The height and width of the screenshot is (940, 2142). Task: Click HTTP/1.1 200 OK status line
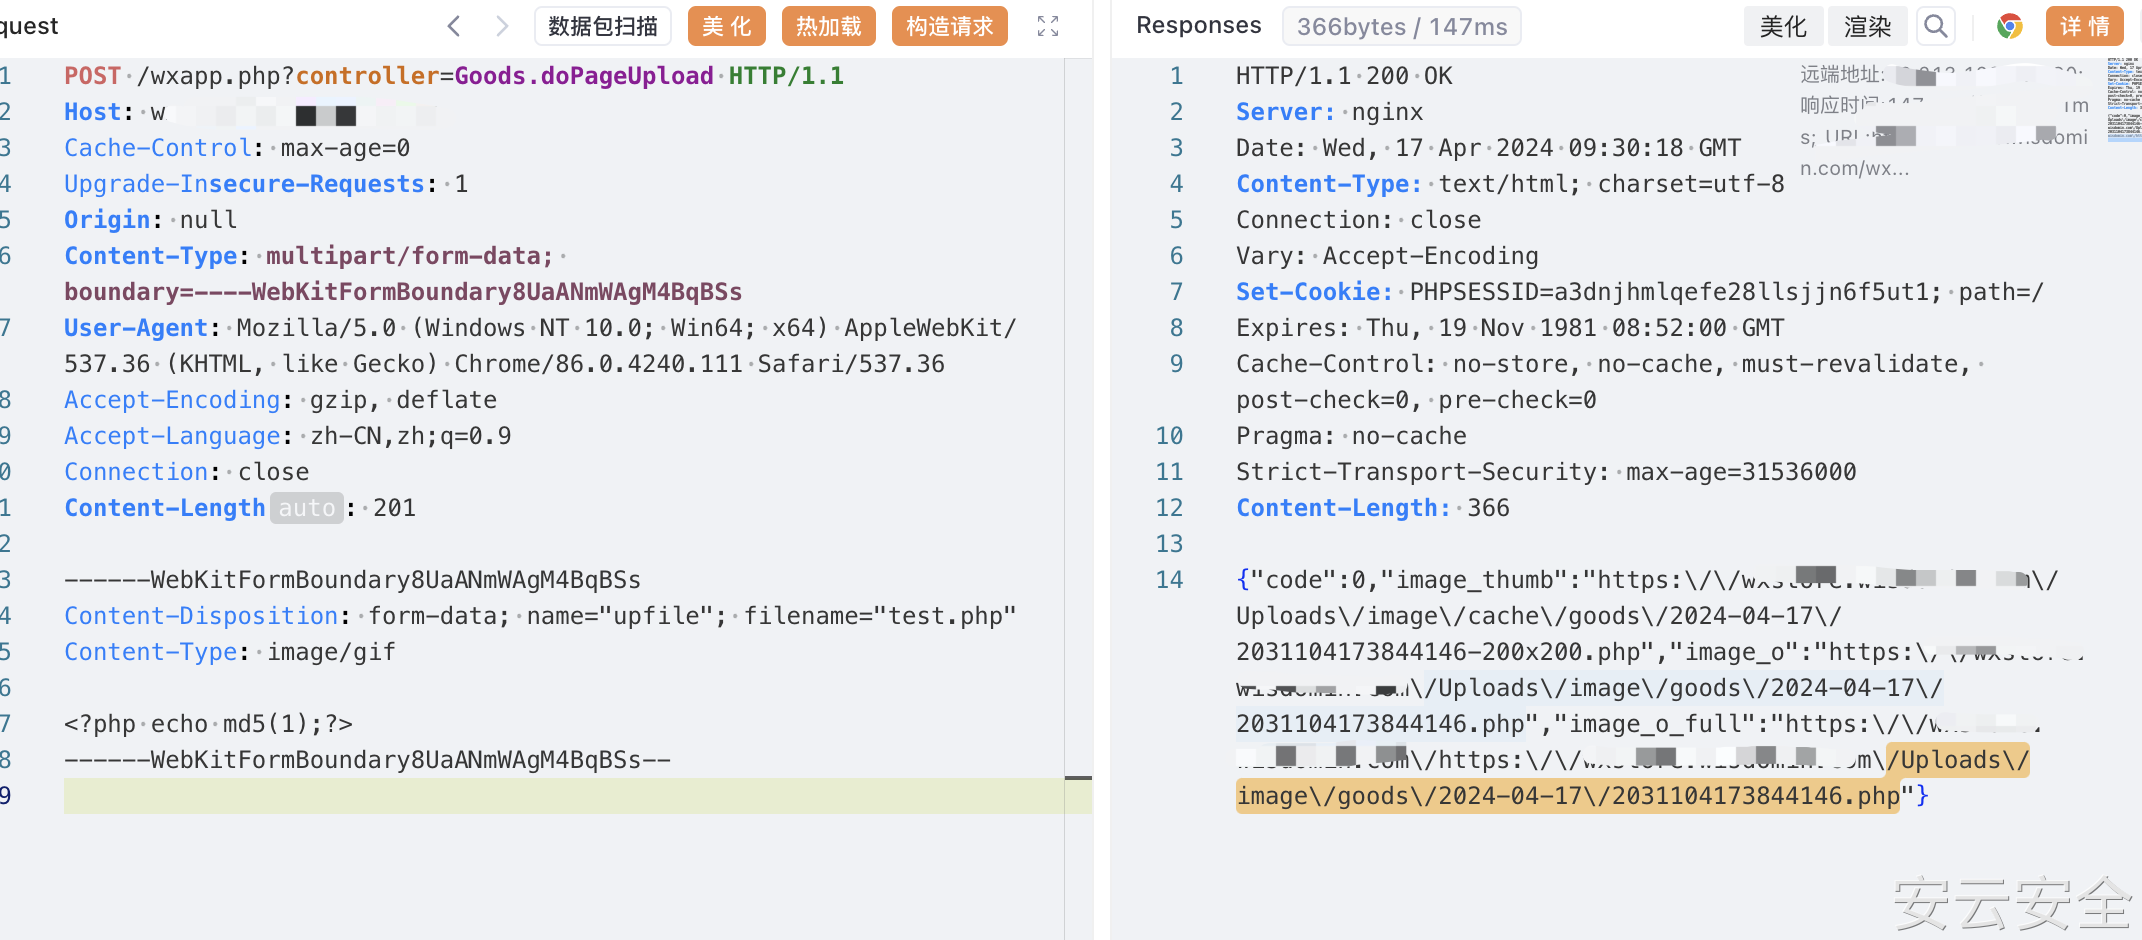tap(1344, 76)
